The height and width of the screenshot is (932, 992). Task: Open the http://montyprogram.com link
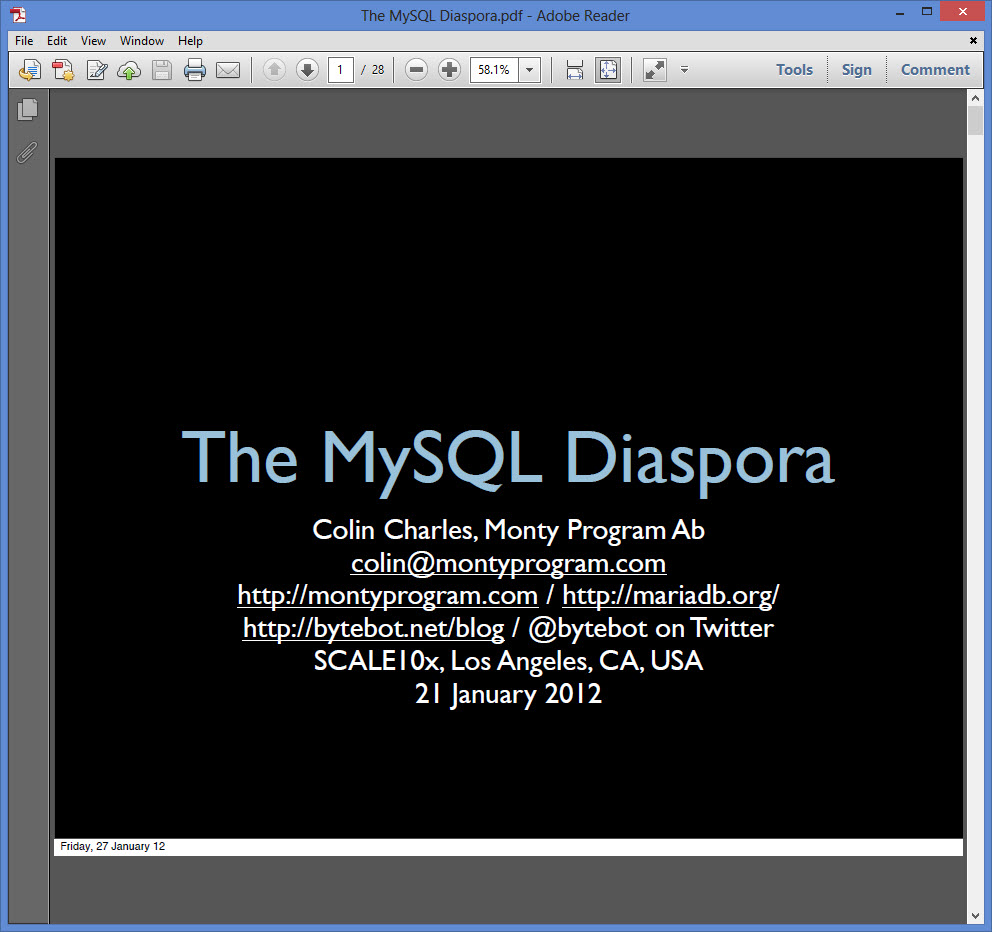click(387, 595)
